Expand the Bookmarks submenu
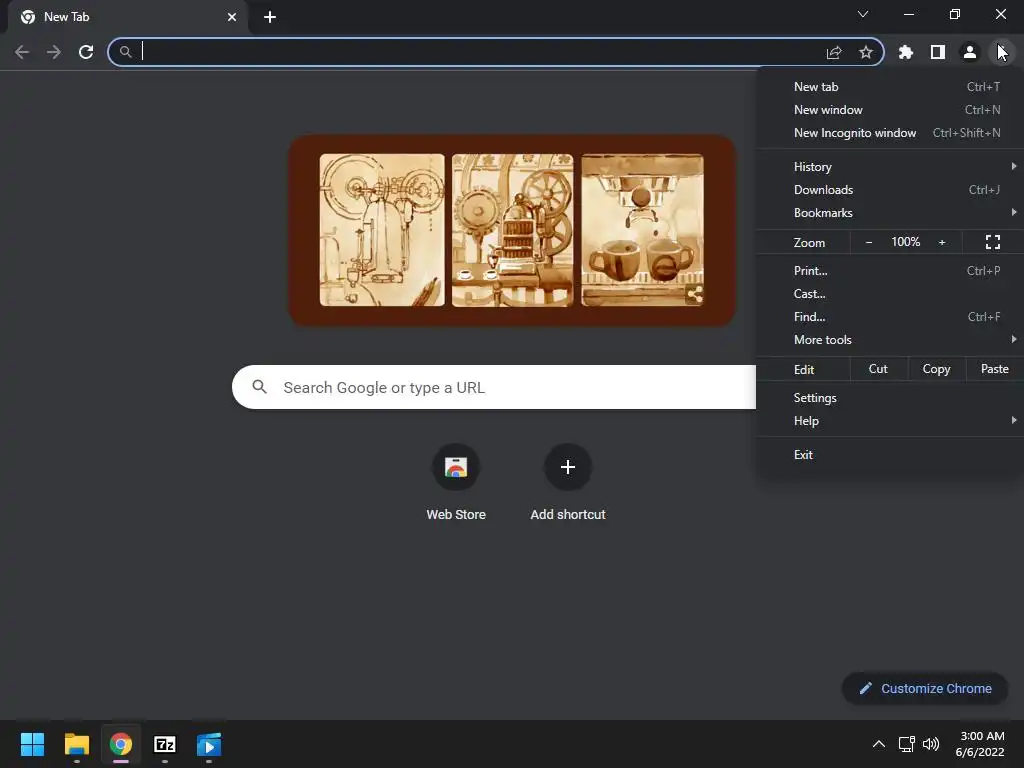1024x768 pixels. [889, 213]
